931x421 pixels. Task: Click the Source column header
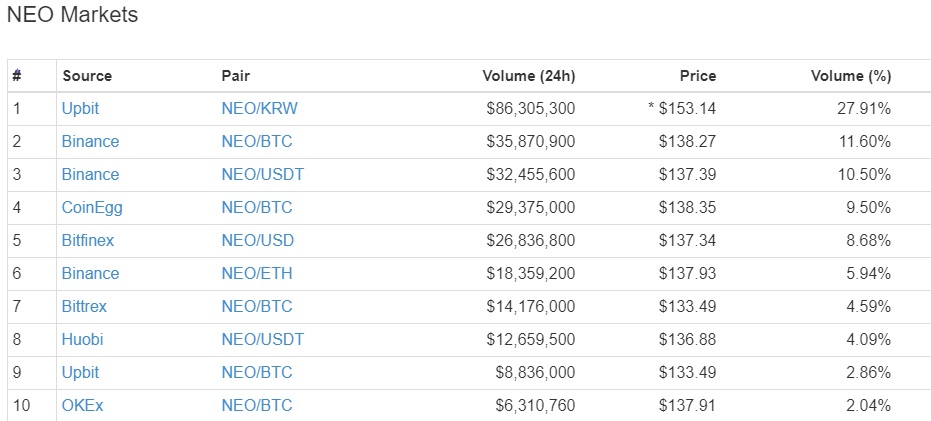tap(87, 76)
